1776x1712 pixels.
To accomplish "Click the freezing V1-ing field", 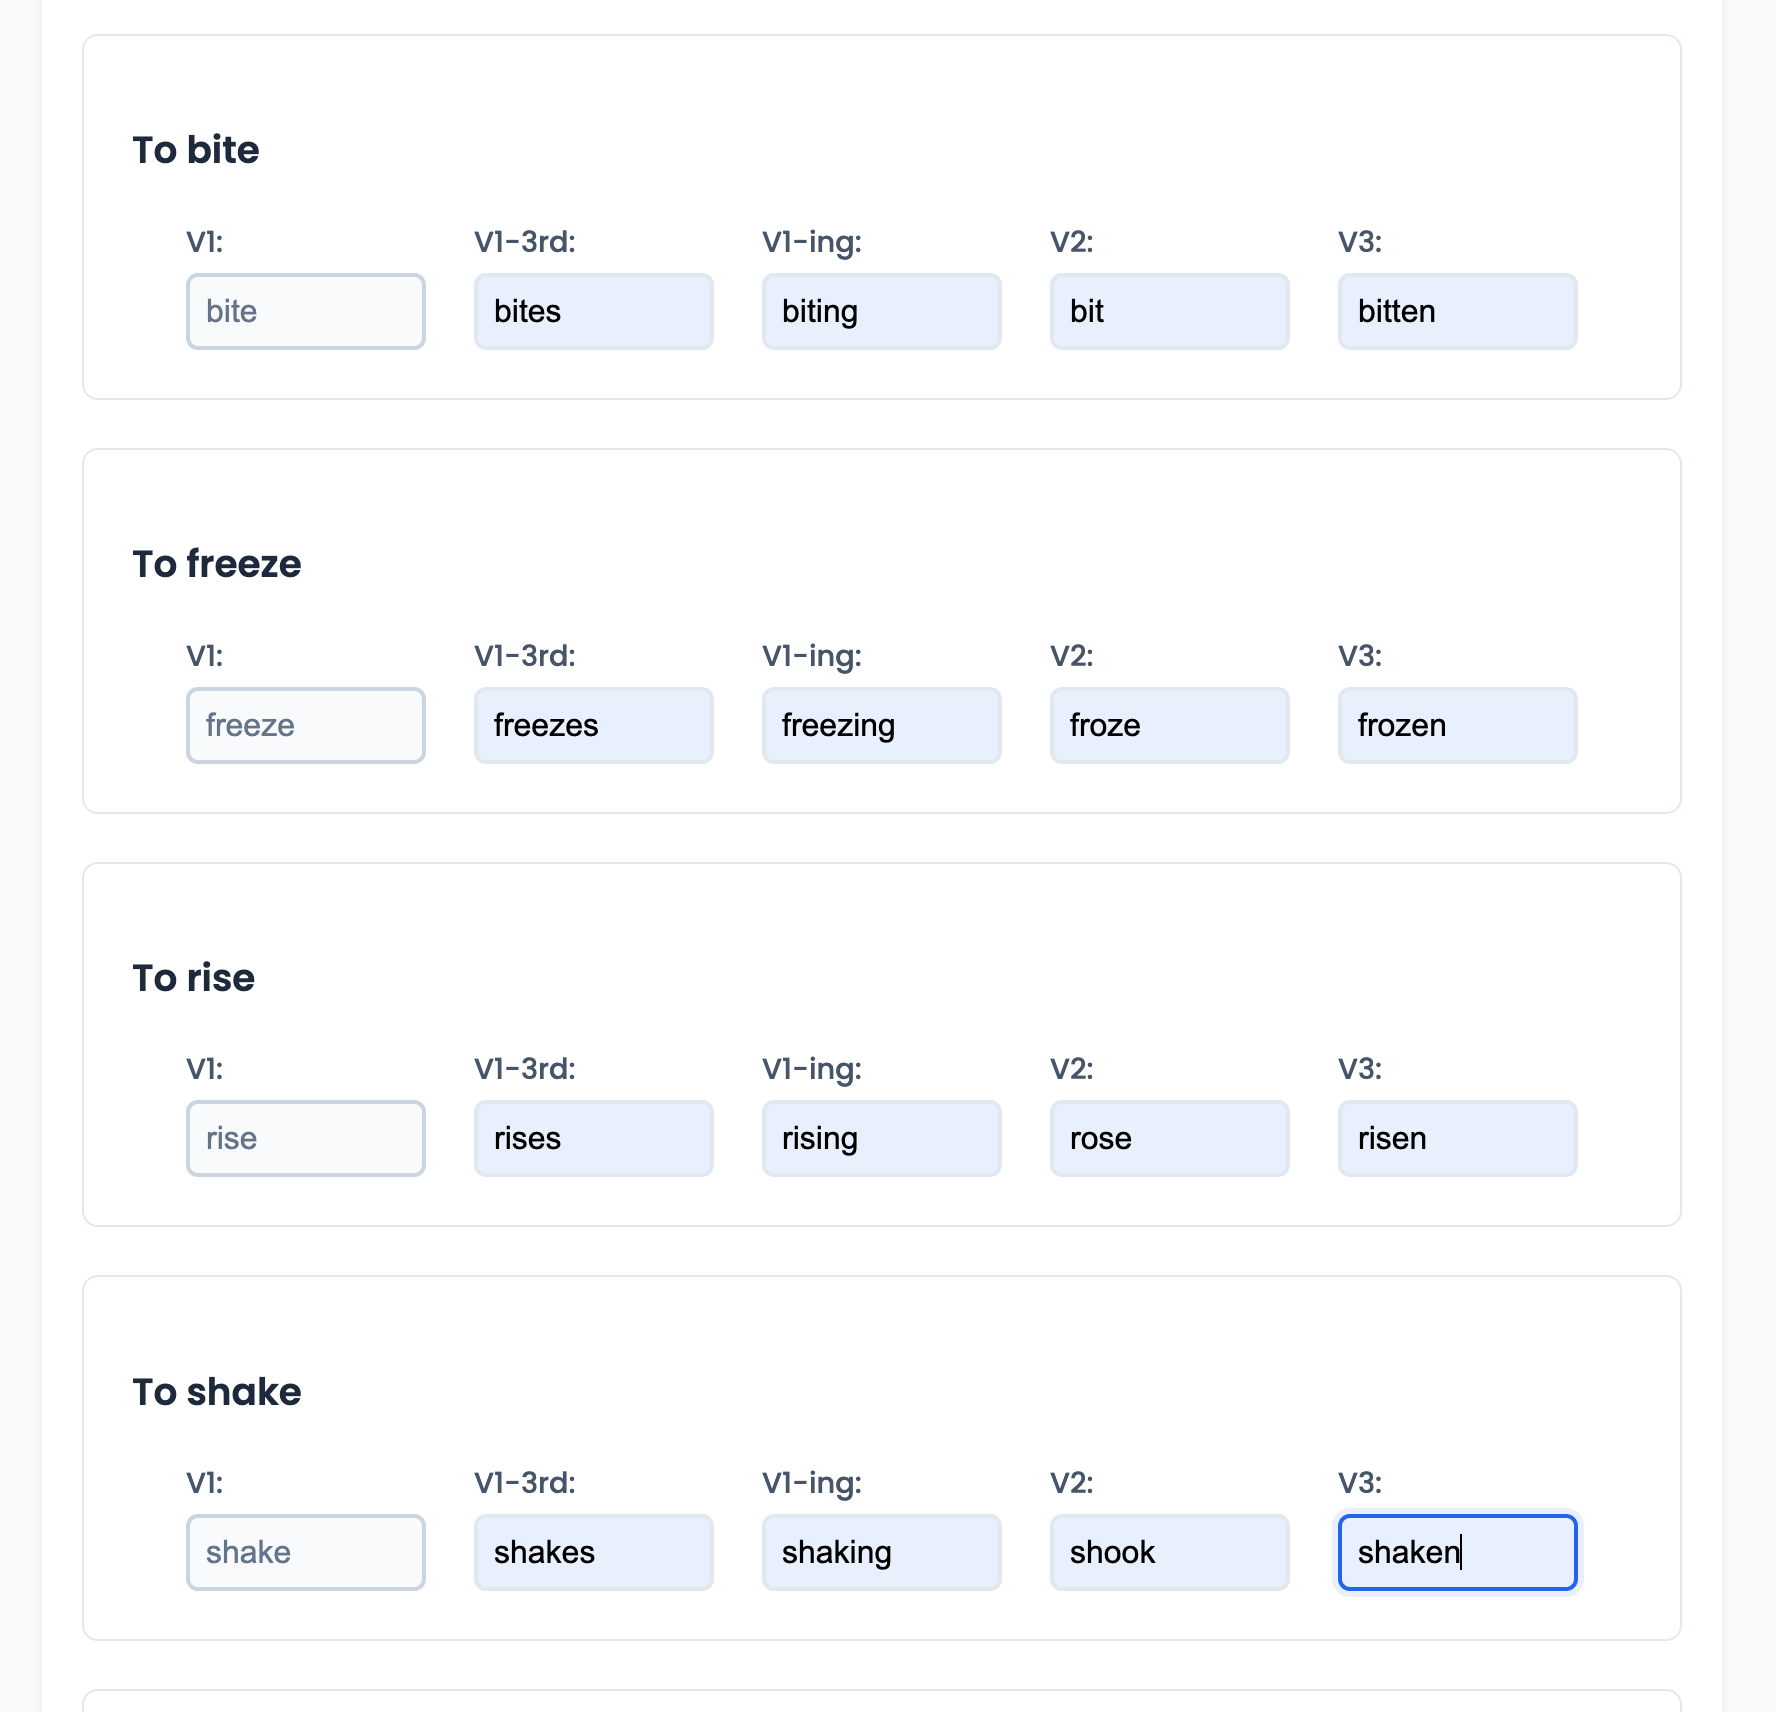I will 881,725.
